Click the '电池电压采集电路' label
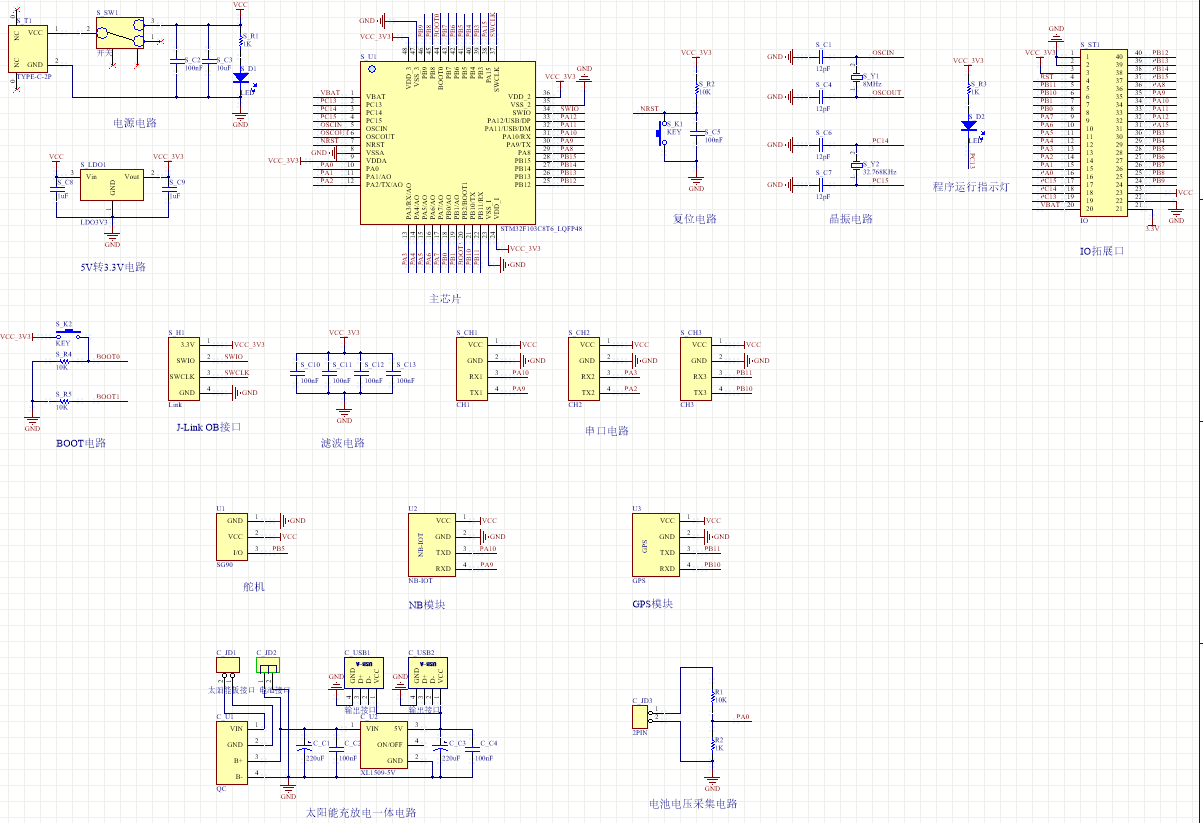 point(693,803)
